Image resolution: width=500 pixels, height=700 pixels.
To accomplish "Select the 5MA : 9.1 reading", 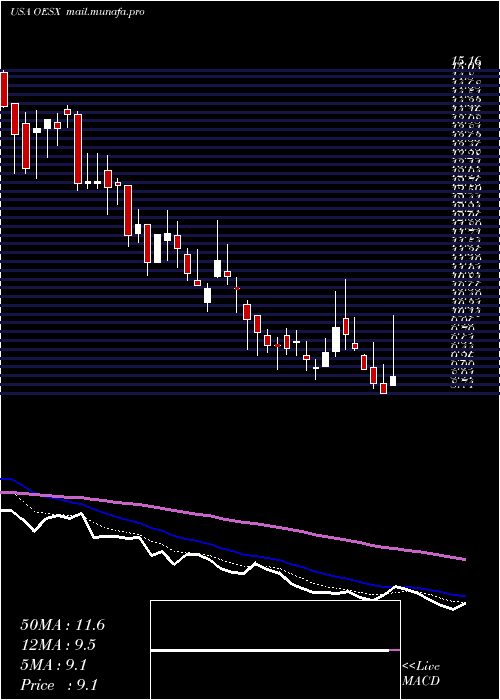I will [54, 665].
